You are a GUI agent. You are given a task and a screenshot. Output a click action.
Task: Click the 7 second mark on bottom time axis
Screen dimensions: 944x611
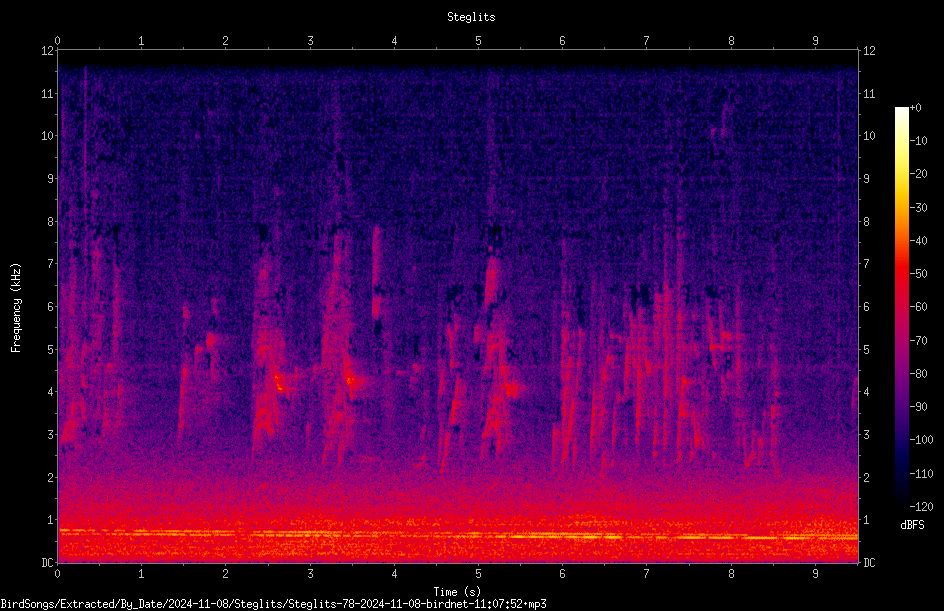(x=647, y=574)
